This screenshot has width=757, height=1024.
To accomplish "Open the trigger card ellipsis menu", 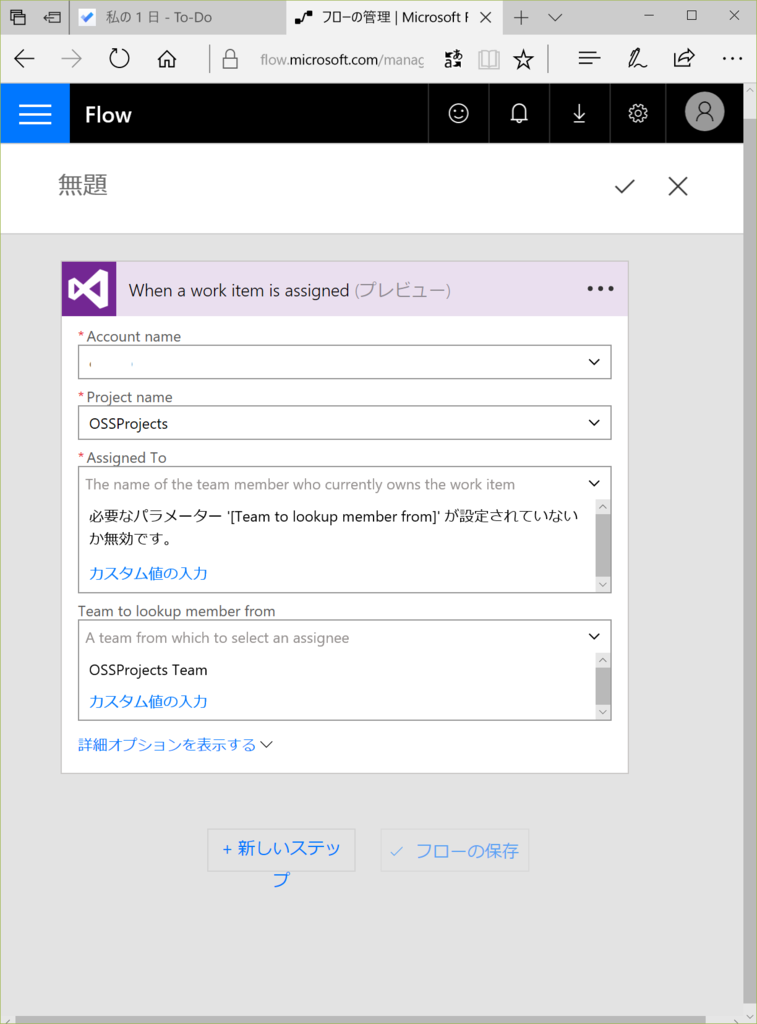I will tap(600, 289).
